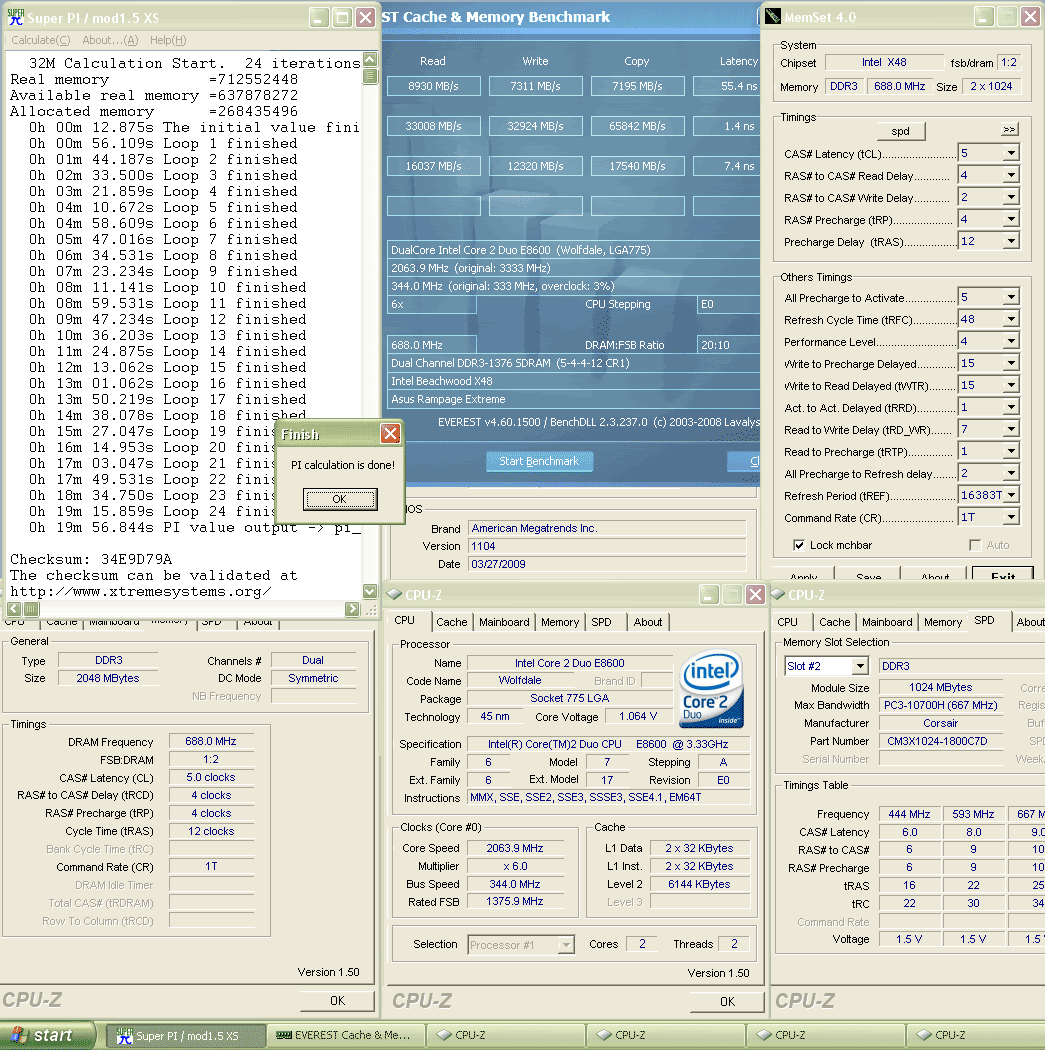Click Manufacturer Corsair value in SPD tab

[x=941, y=723]
